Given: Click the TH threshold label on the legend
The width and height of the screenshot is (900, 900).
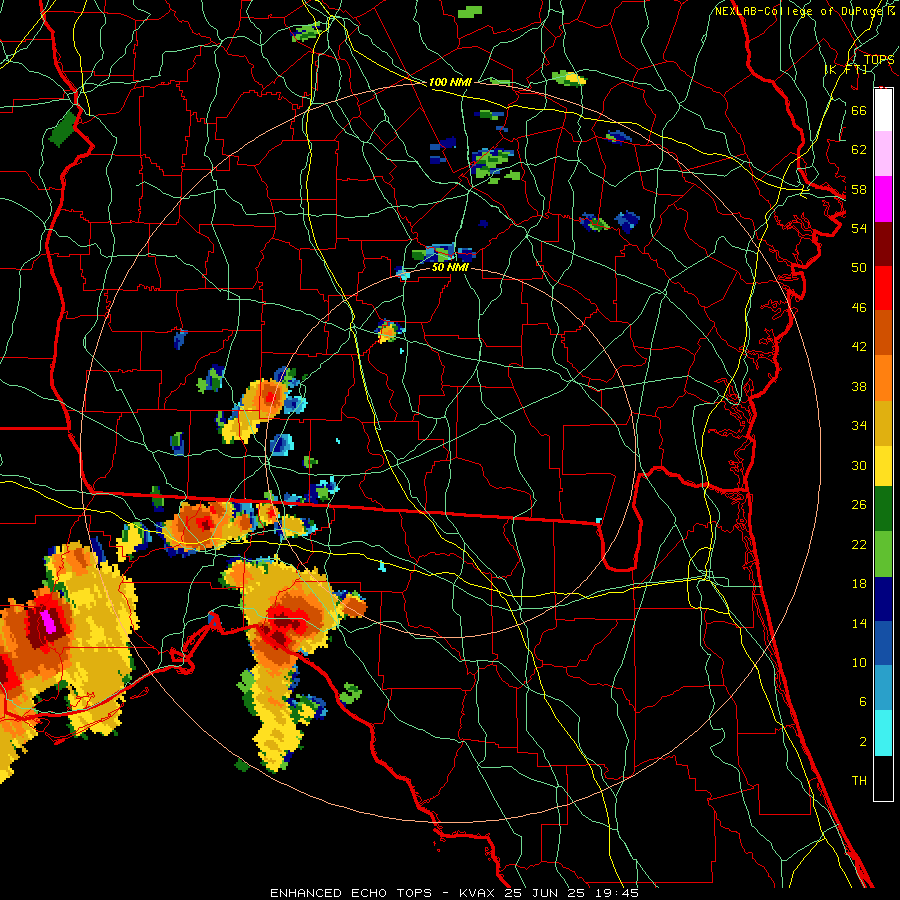Looking at the screenshot, I should click(859, 781).
